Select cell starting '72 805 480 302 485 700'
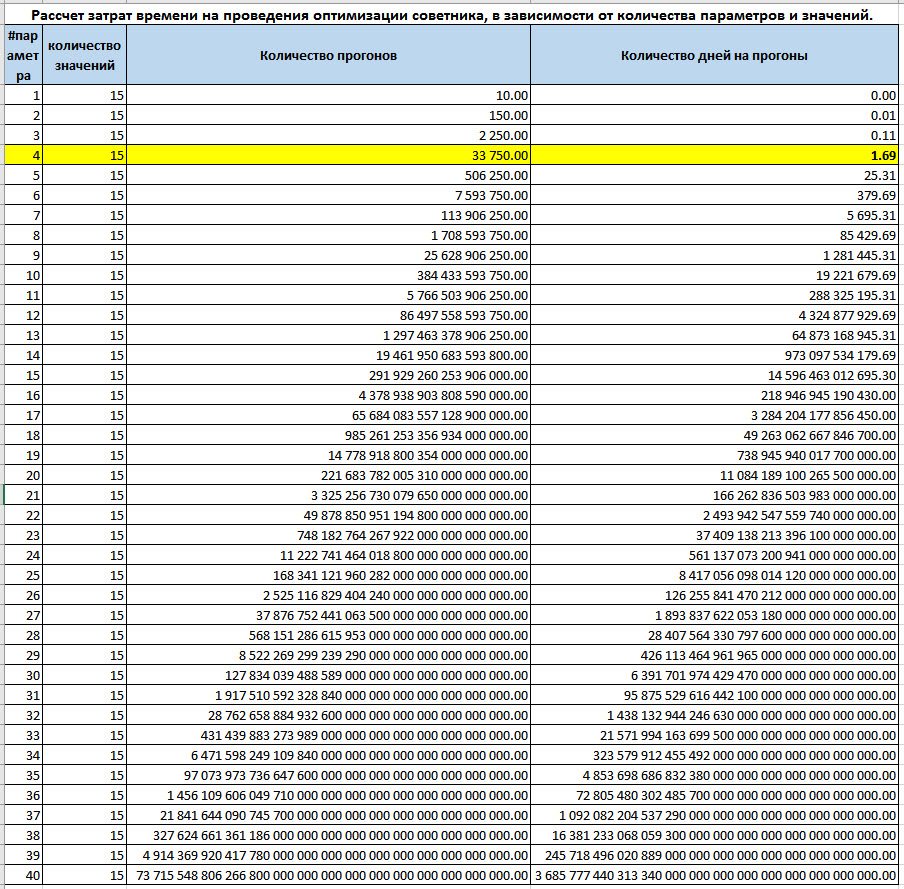904x889 pixels. pos(714,795)
